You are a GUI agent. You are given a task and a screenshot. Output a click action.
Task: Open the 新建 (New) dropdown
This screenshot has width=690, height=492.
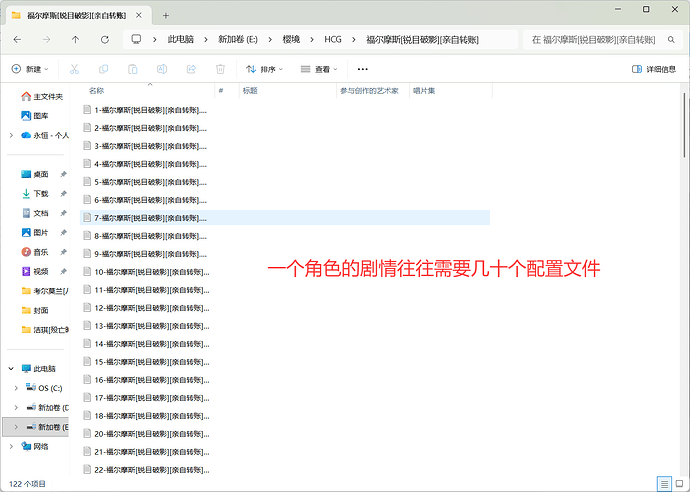30,69
